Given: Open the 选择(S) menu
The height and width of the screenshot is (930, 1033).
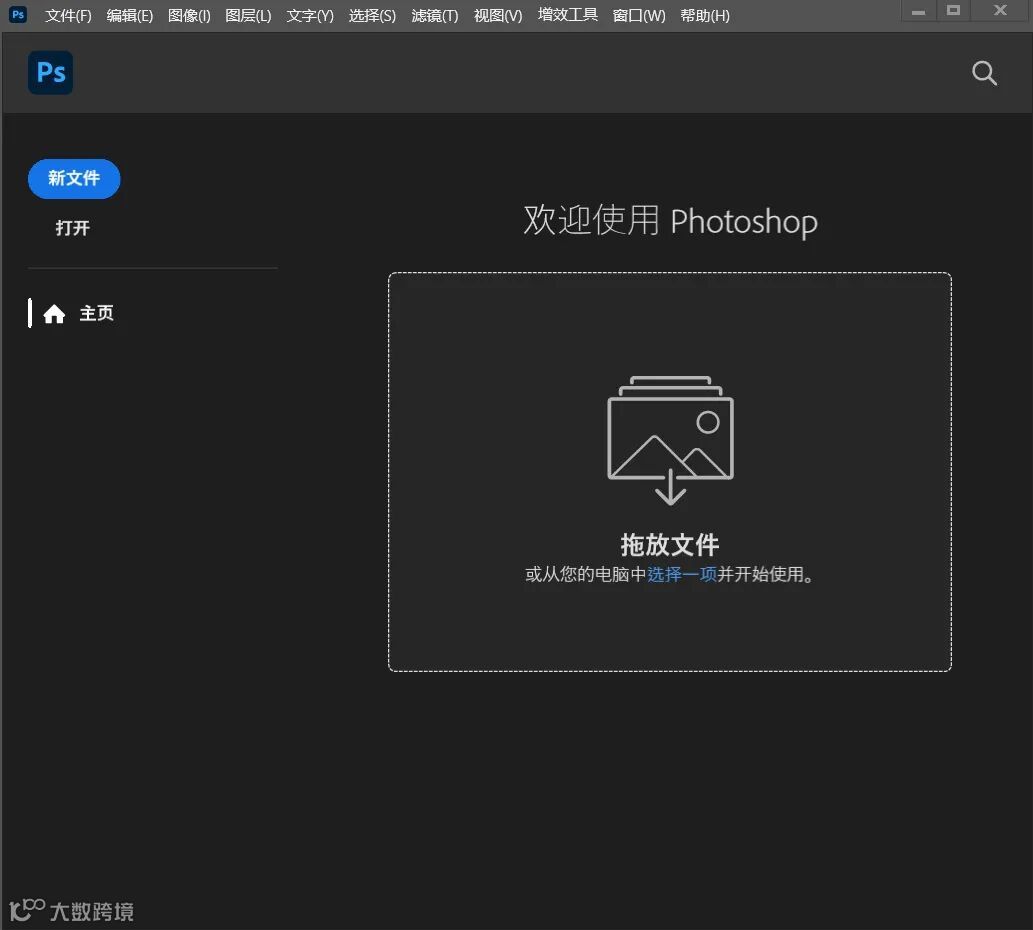Looking at the screenshot, I should [372, 15].
